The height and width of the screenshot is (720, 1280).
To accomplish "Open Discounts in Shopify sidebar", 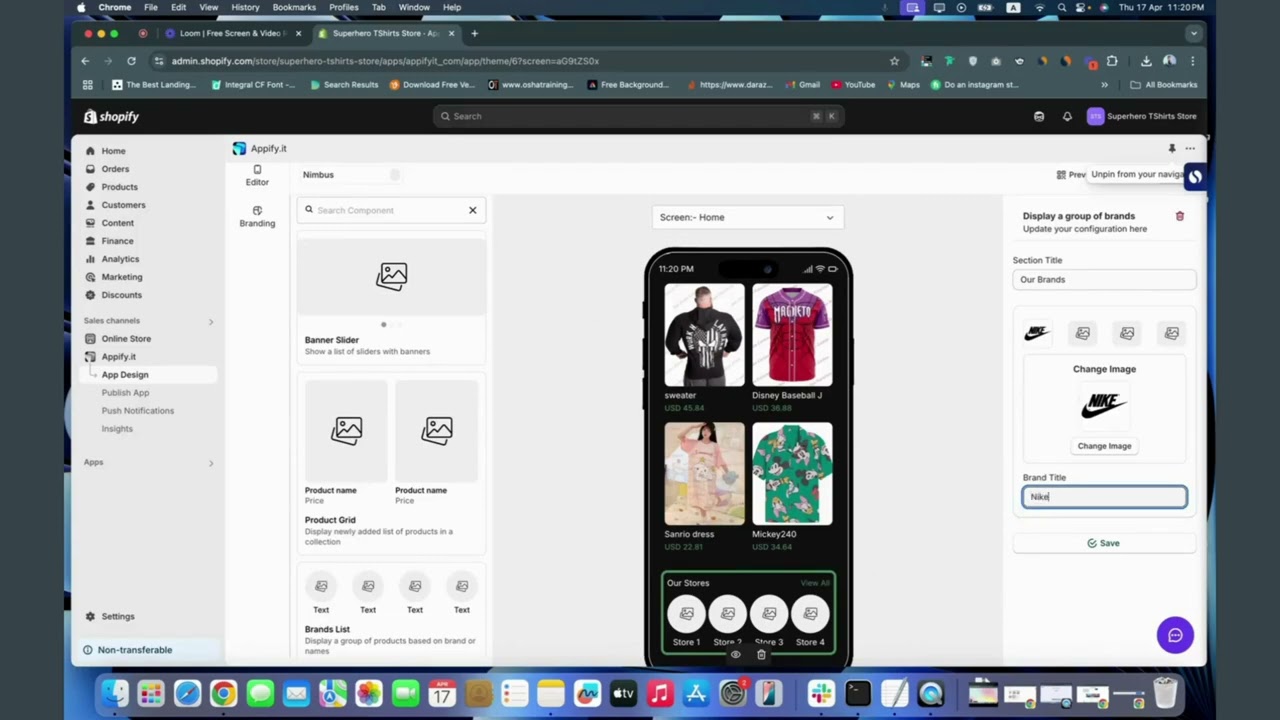I will [121, 295].
